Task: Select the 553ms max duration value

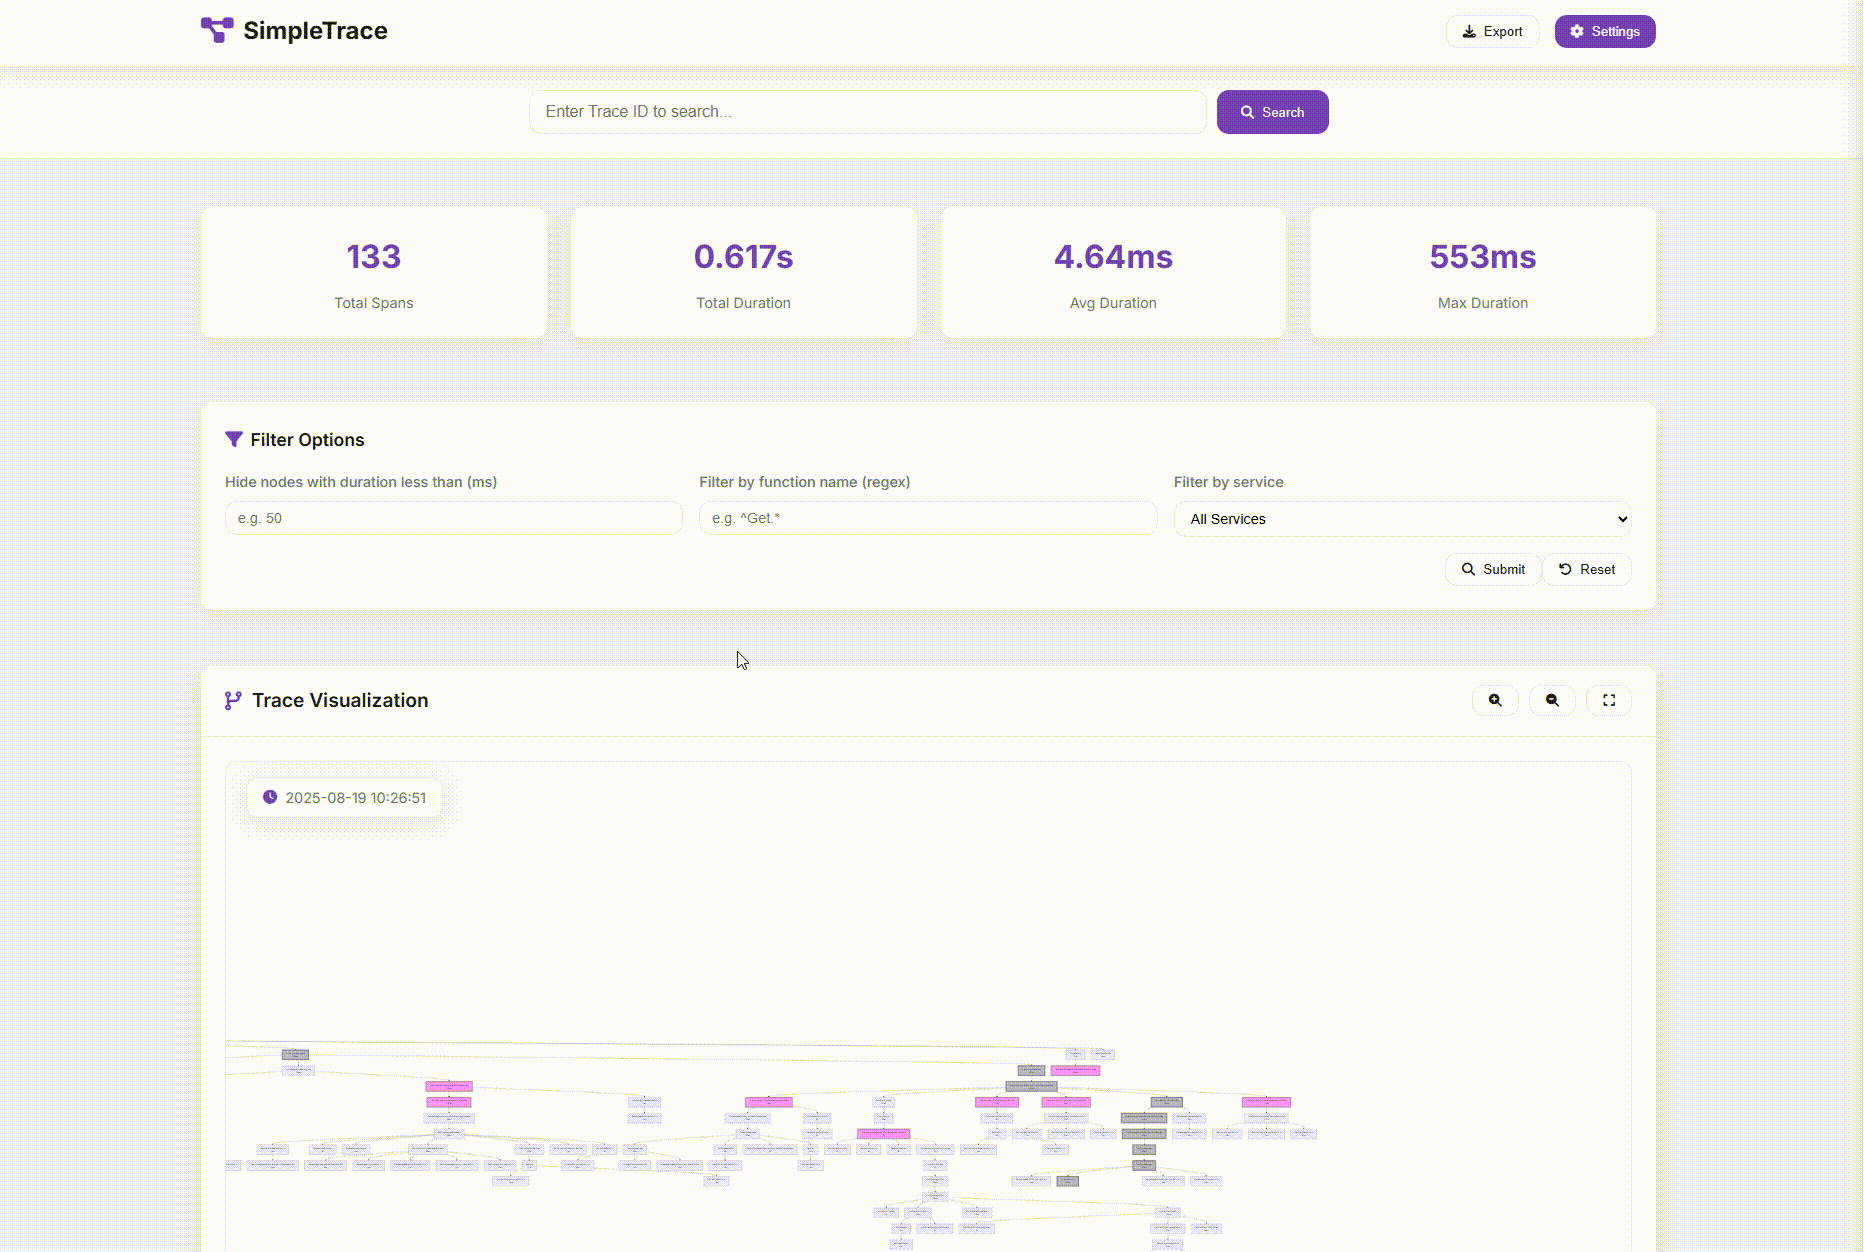Action: tap(1482, 257)
